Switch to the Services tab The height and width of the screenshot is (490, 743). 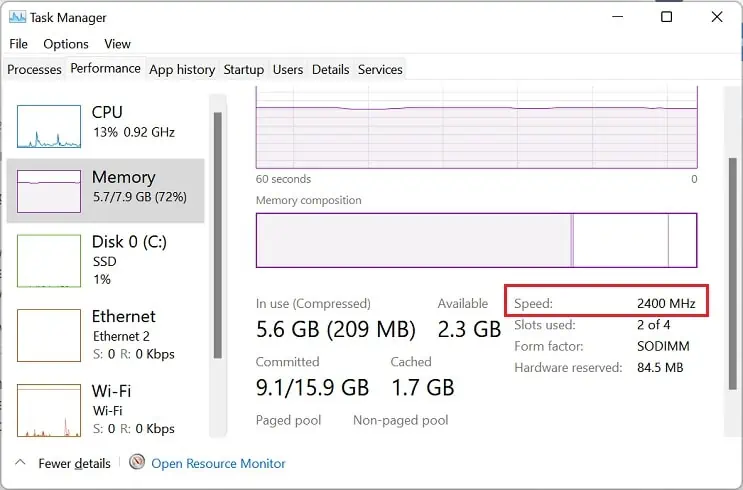tap(380, 70)
